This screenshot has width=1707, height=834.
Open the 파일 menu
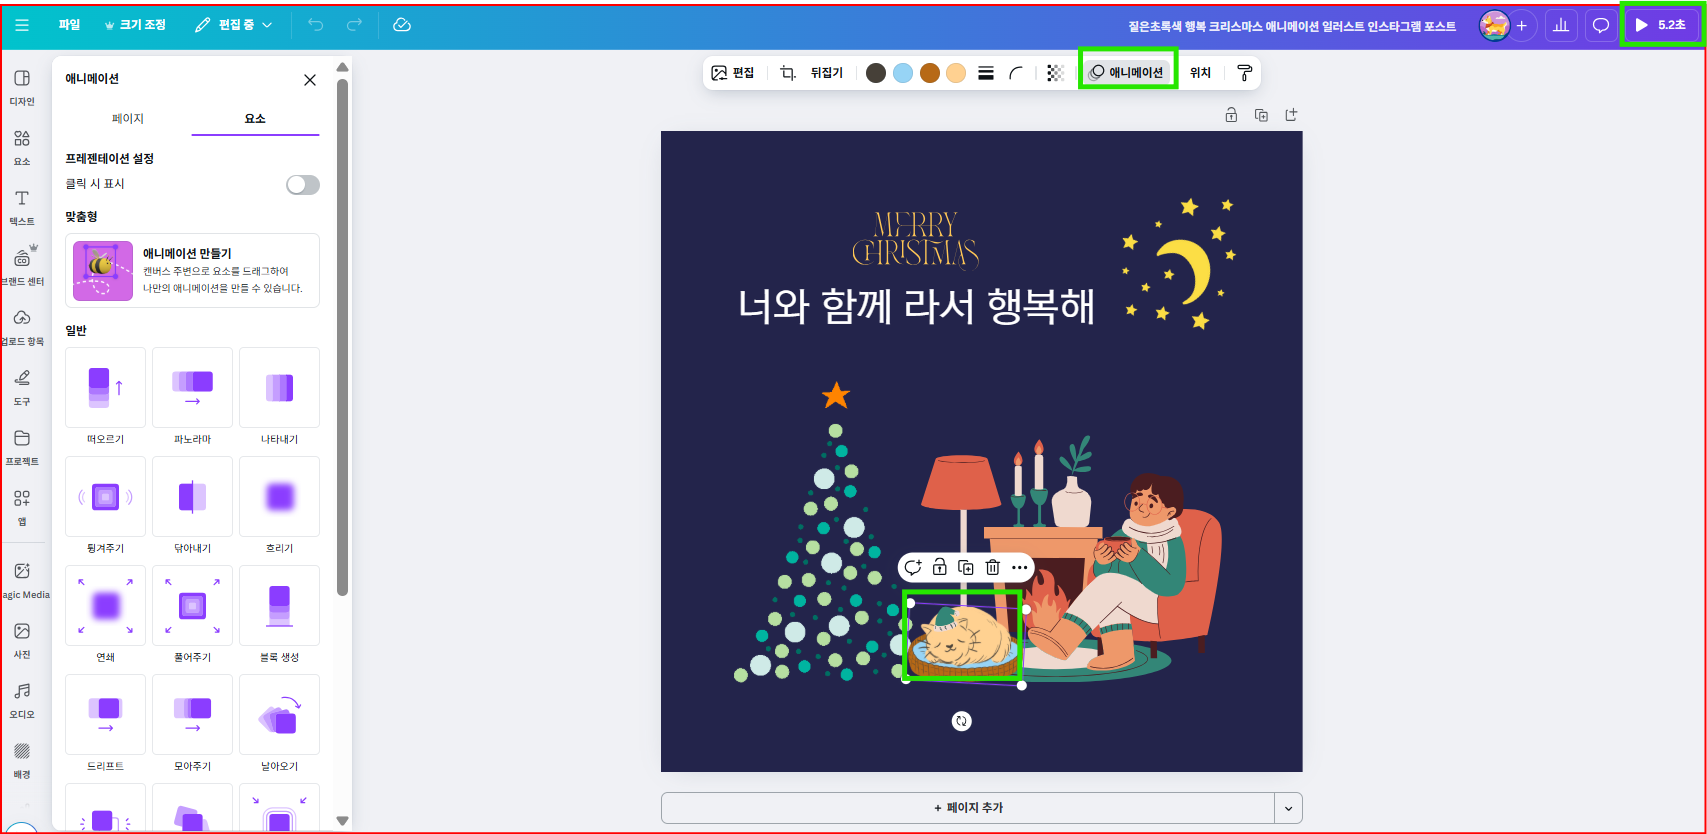(x=69, y=25)
